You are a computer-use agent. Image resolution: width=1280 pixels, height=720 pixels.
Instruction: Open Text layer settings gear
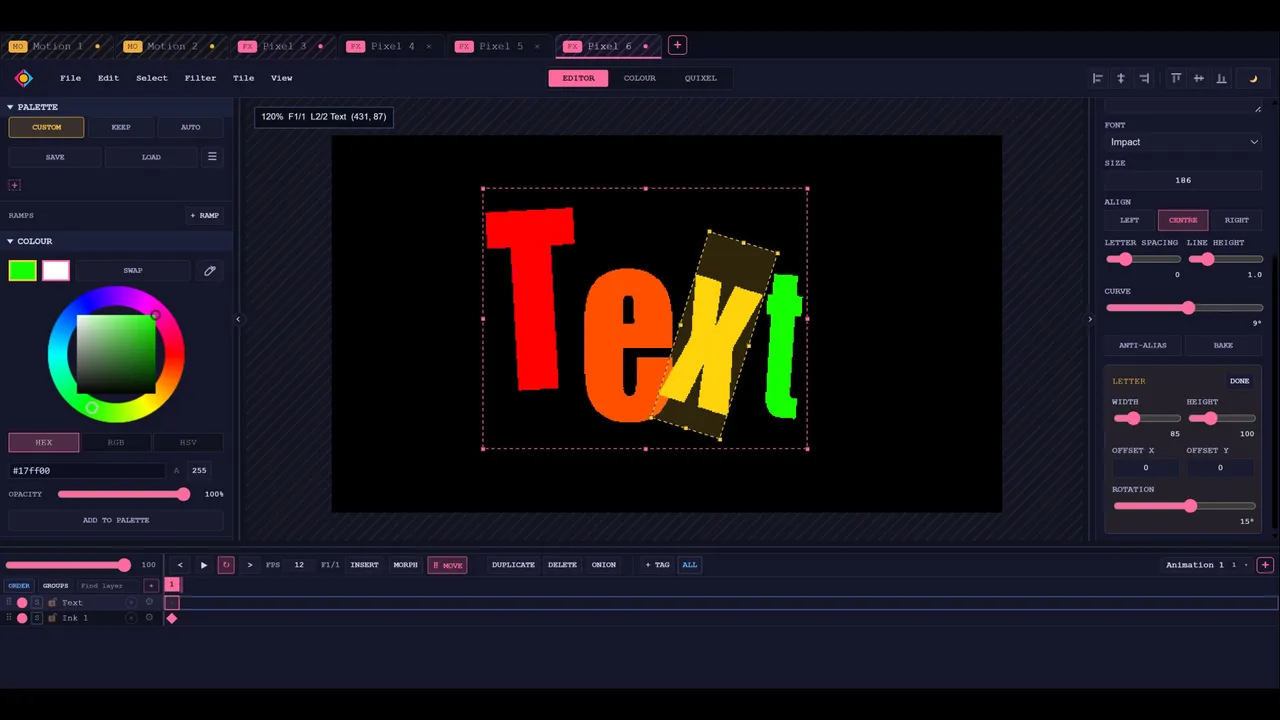149,602
